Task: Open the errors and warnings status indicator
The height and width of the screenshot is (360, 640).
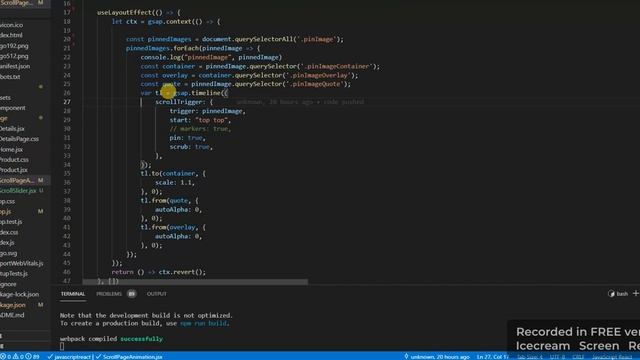Action: (x=20, y=356)
